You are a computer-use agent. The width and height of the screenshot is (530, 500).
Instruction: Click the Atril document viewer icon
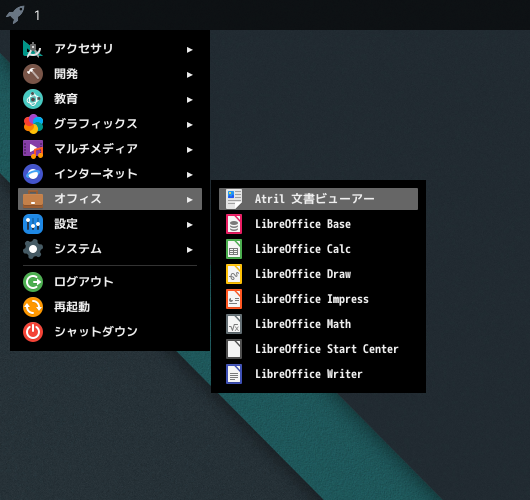click(x=234, y=199)
